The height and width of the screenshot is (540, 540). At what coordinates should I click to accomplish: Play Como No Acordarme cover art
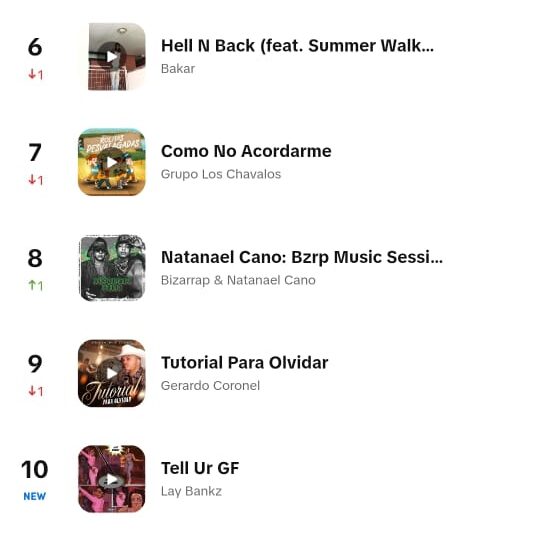point(112,162)
